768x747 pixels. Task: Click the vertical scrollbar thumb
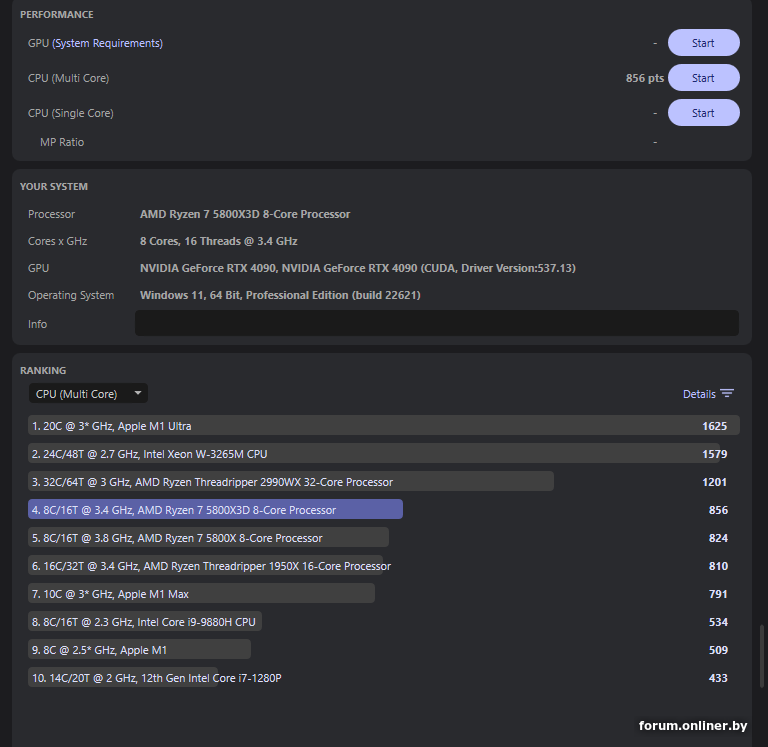(x=762, y=658)
